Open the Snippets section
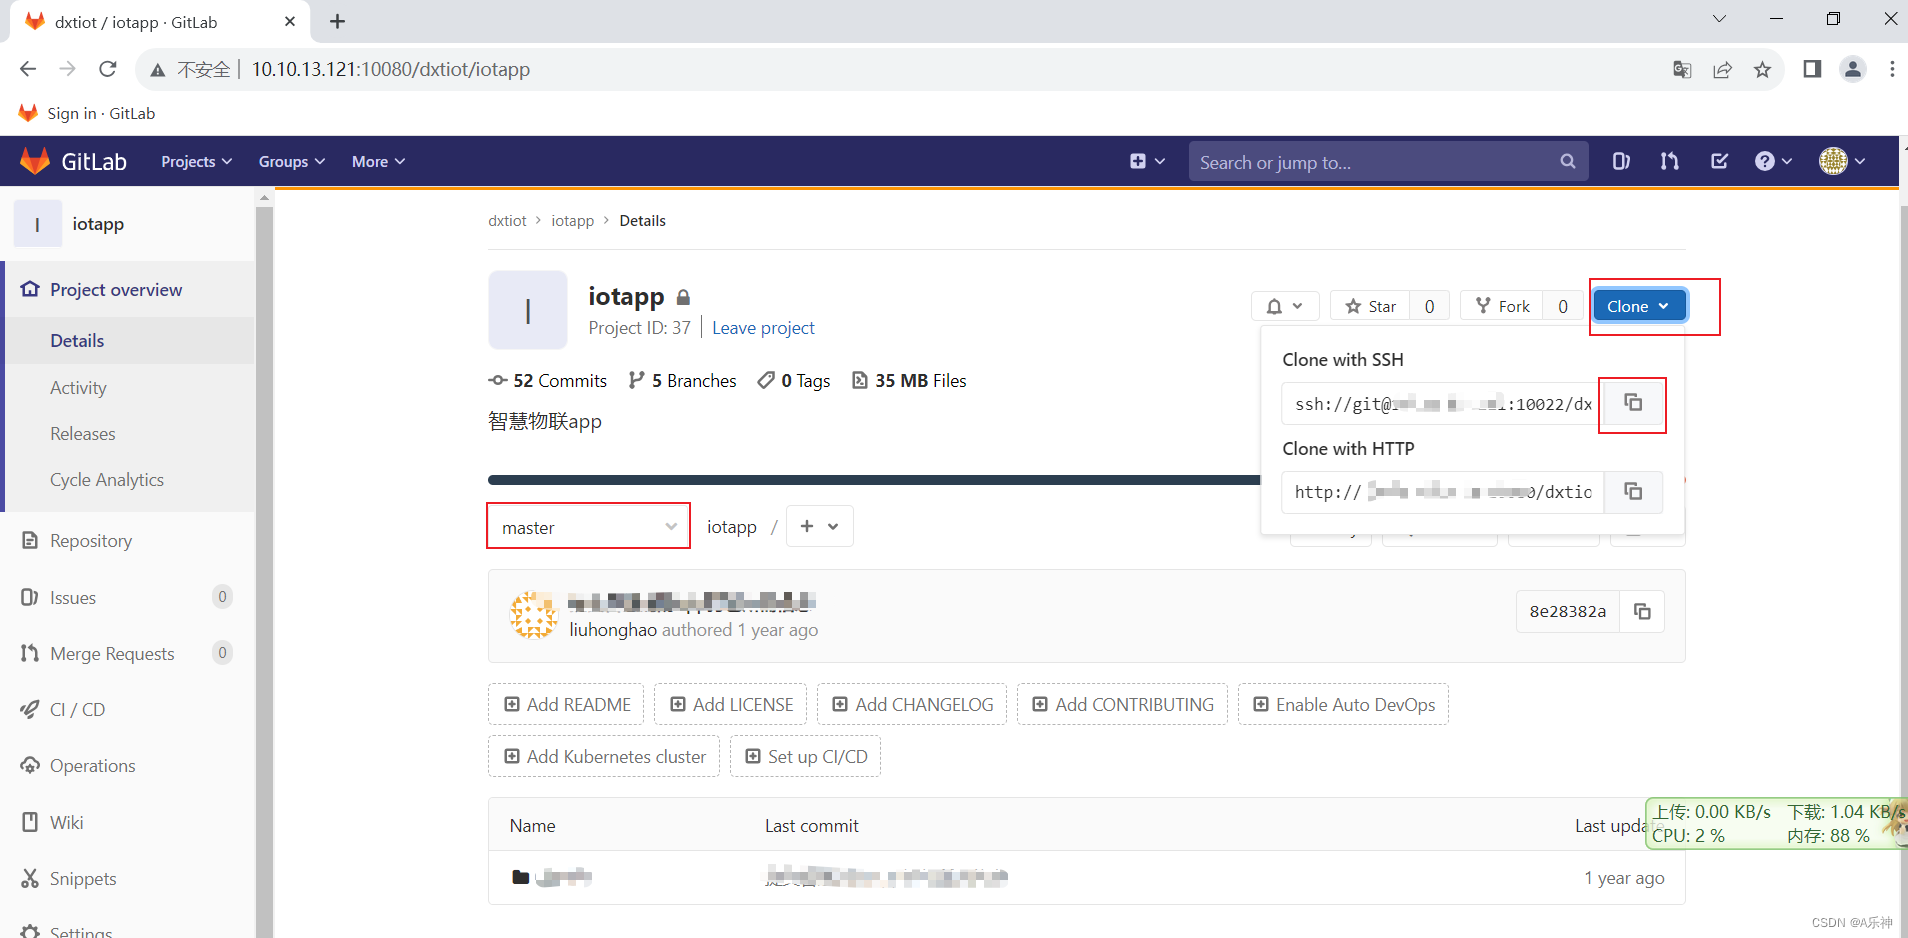This screenshot has height=938, width=1908. pyautogui.click(x=83, y=878)
